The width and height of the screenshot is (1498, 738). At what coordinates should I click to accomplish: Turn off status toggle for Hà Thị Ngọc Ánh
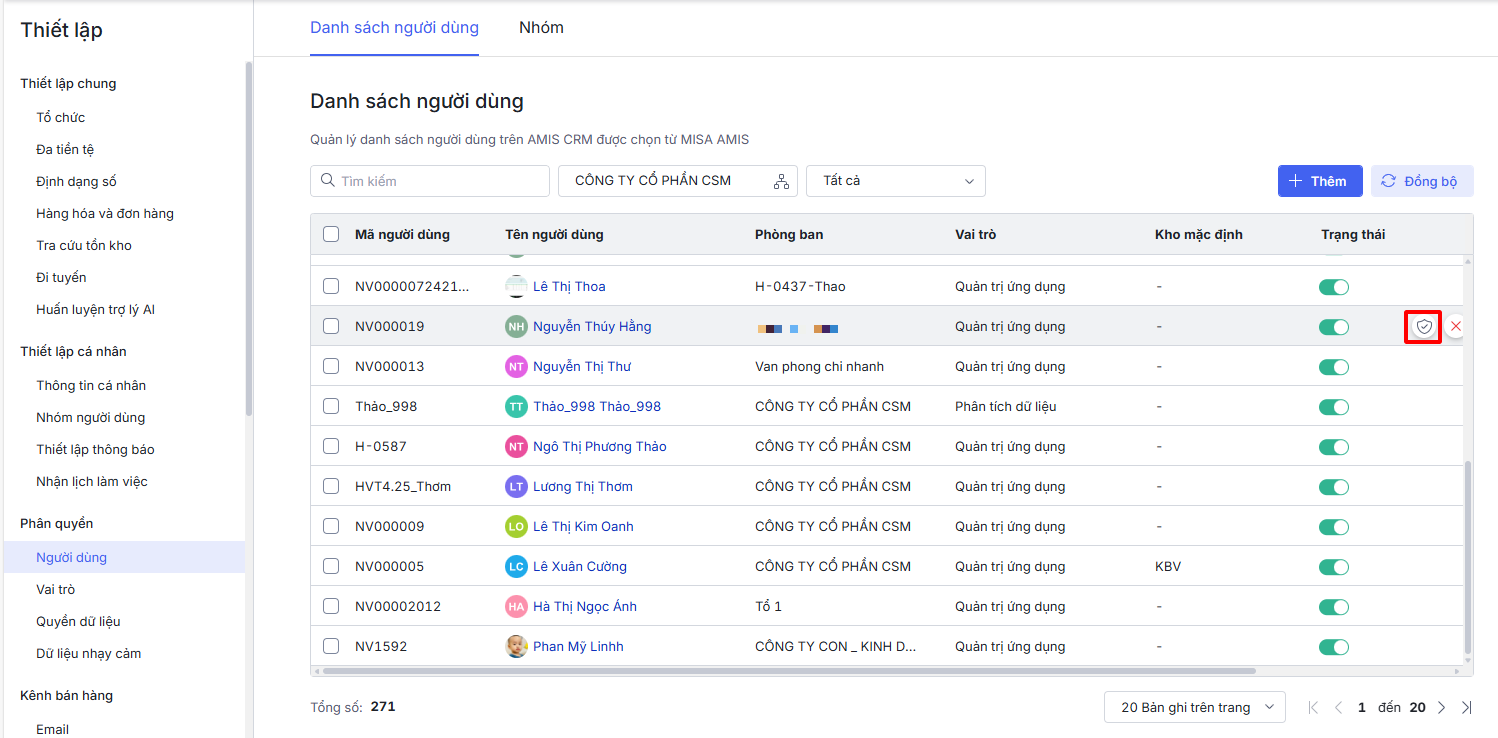click(1333, 607)
